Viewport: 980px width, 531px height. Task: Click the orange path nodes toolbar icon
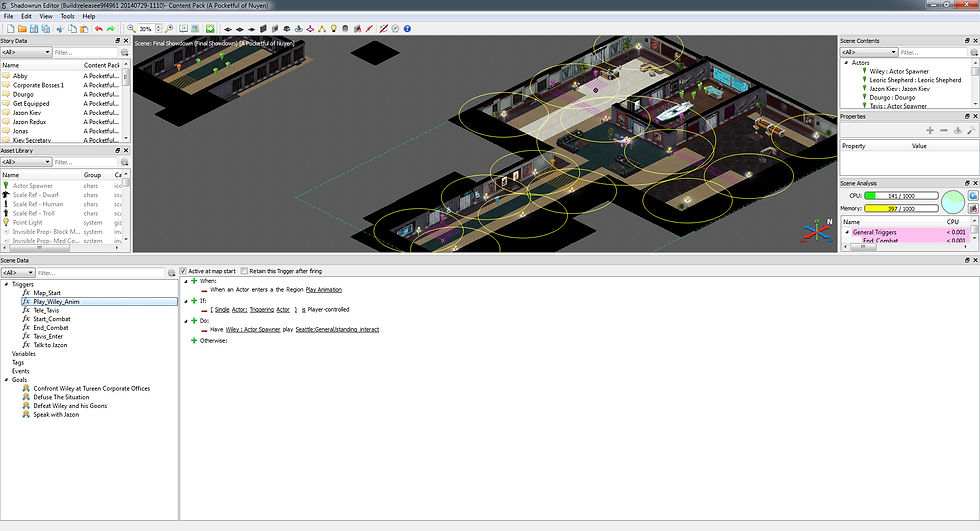[x=322, y=29]
